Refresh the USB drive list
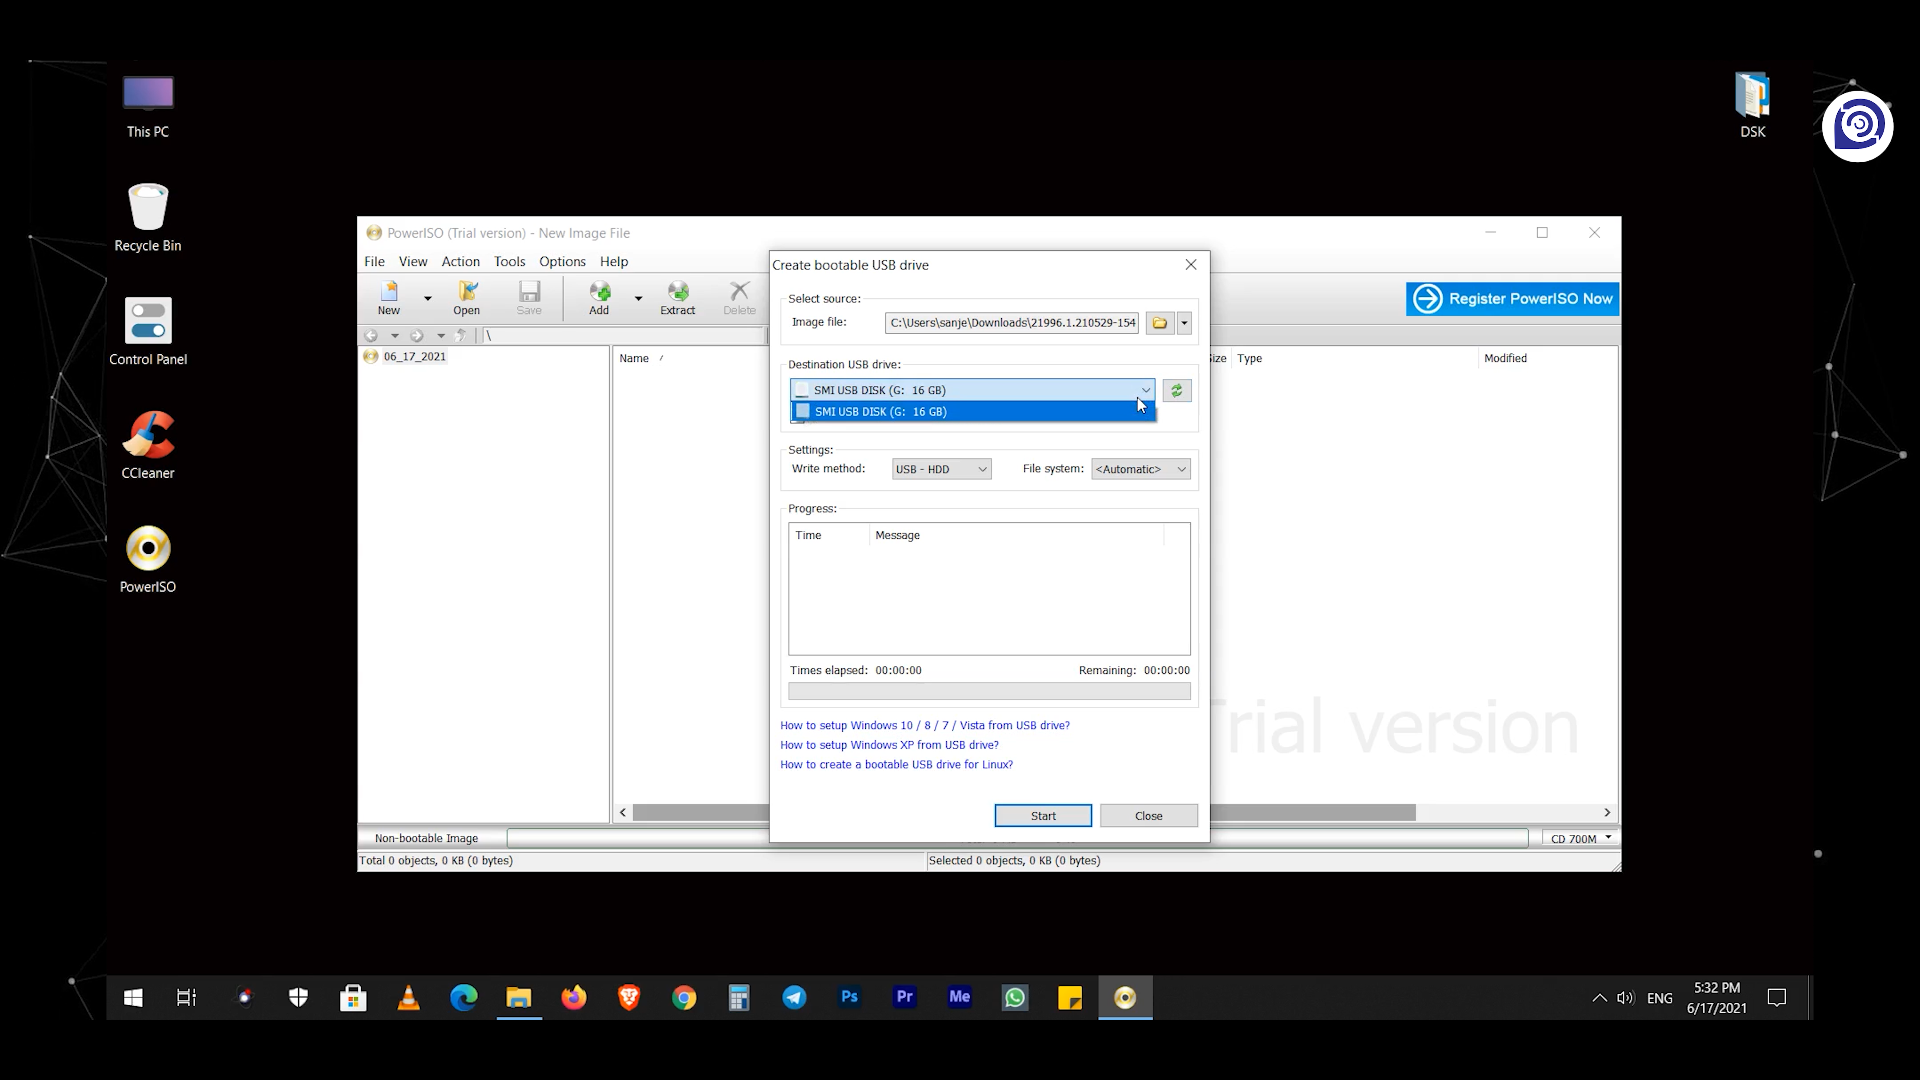 pyautogui.click(x=1177, y=391)
